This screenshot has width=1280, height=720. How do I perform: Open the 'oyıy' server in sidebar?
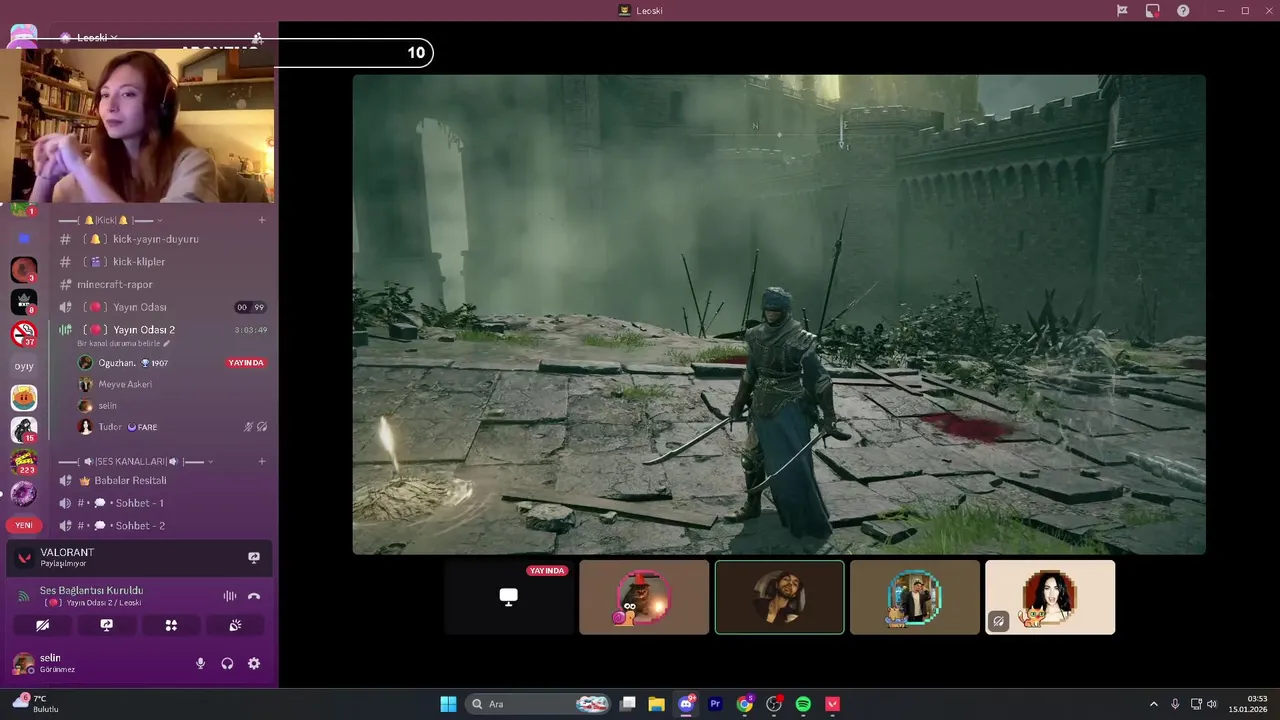(x=24, y=366)
